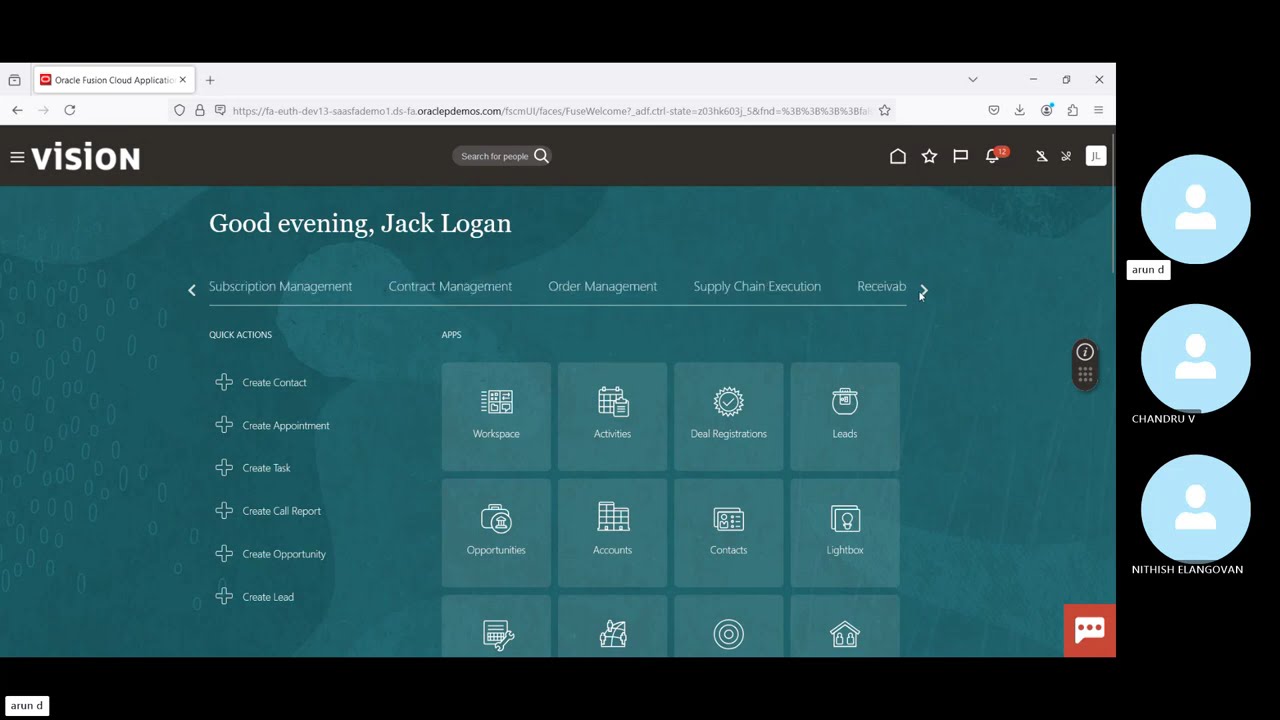Open the Activities app
1280x720 pixels.
(x=612, y=416)
